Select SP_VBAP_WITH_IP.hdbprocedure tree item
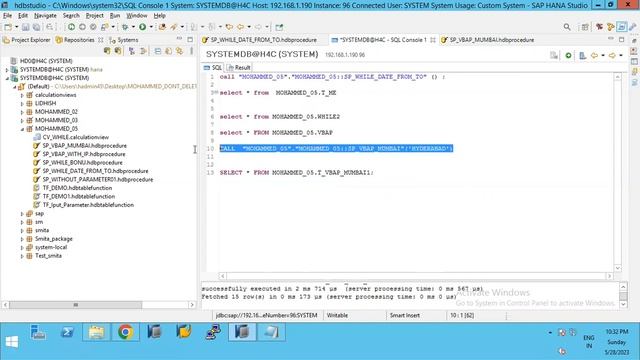640x360 pixels. 84,154
